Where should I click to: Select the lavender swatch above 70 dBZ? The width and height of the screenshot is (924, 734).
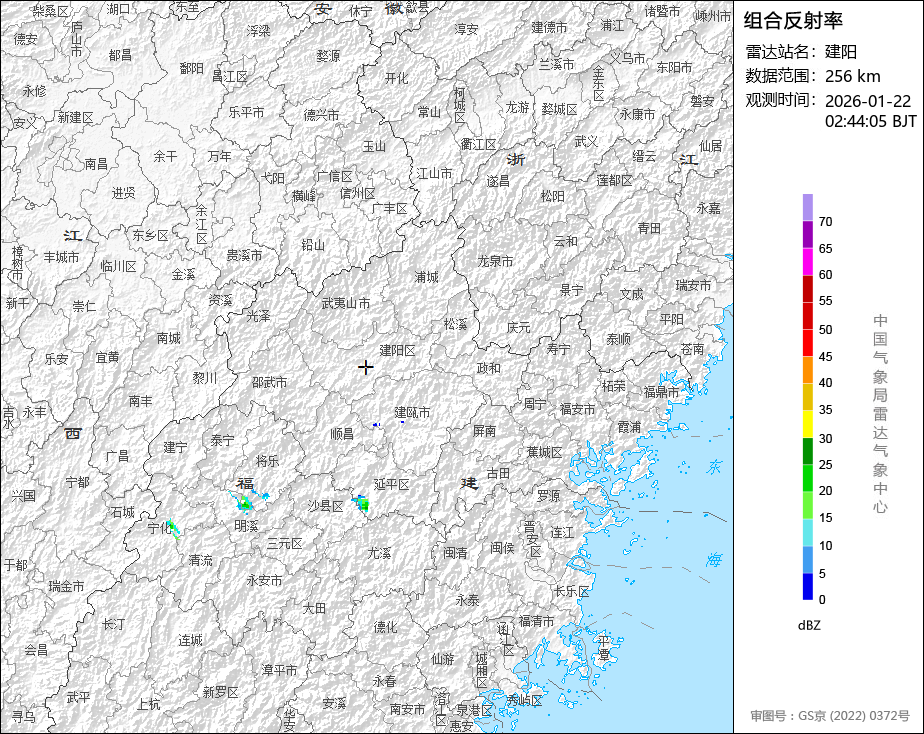point(807,207)
